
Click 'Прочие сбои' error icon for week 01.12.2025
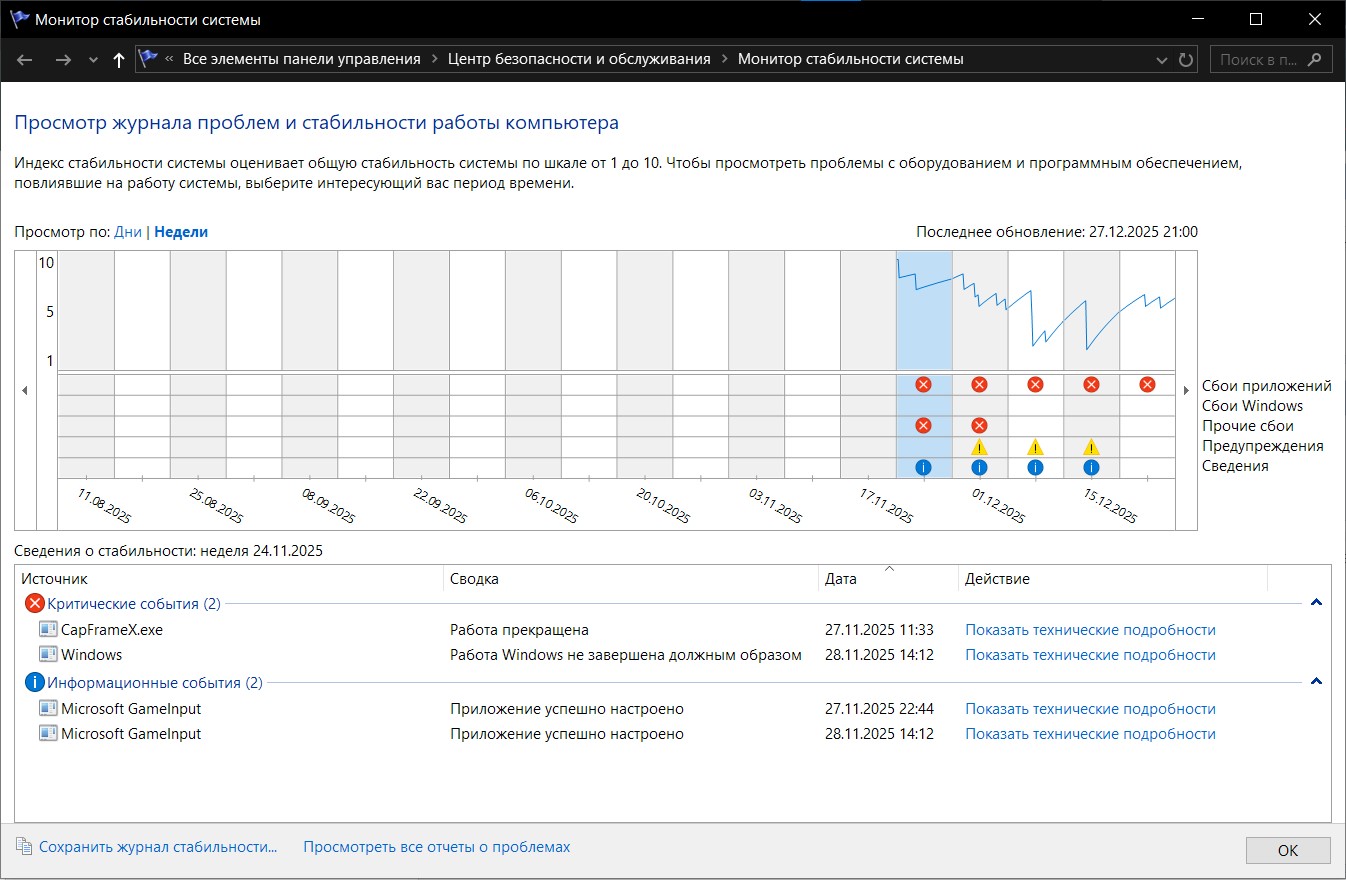979,426
